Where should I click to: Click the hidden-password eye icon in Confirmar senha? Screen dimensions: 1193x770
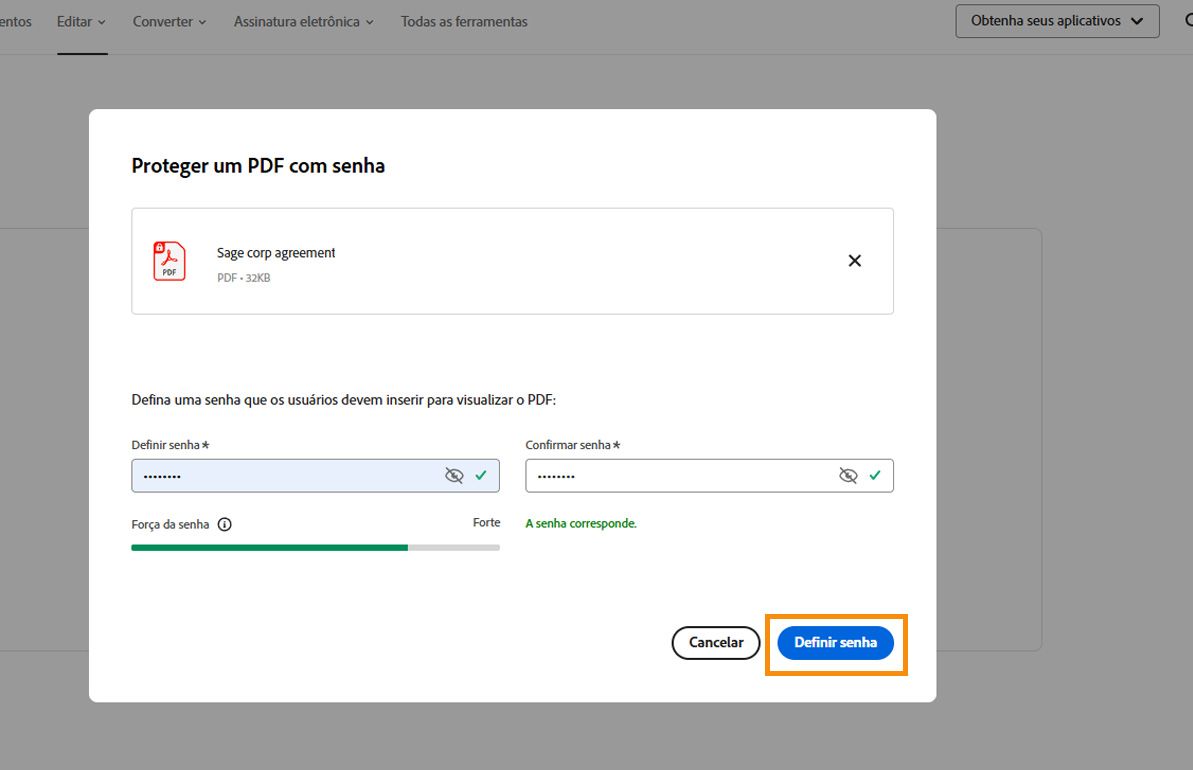pos(849,475)
